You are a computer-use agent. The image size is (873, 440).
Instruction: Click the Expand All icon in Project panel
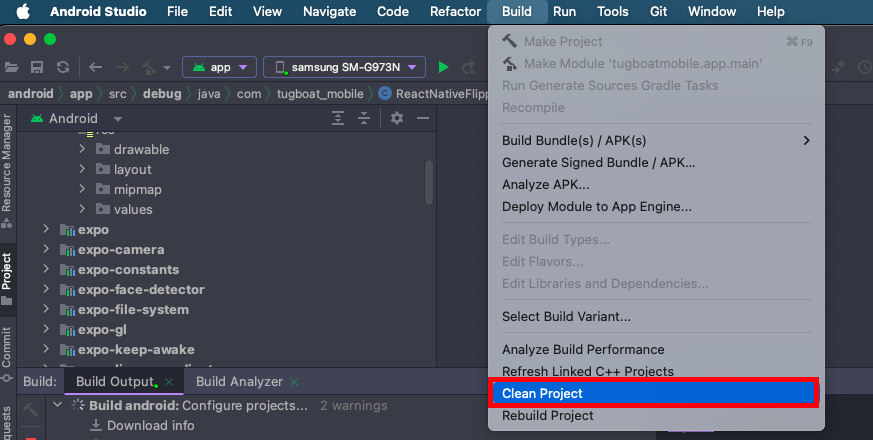[337, 118]
